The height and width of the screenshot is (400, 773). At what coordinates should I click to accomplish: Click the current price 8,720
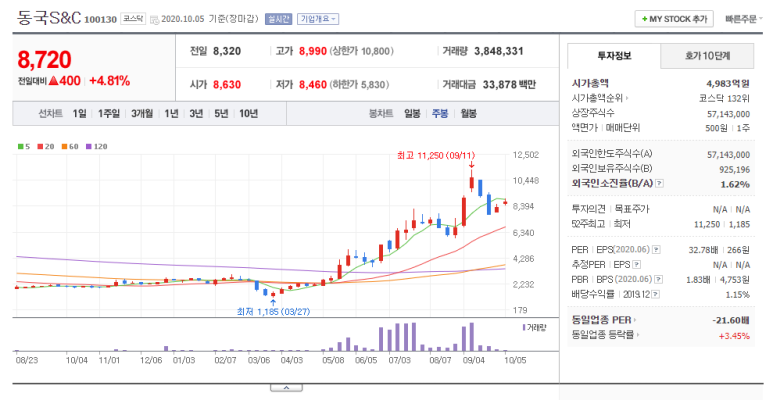(x=44, y=60)
